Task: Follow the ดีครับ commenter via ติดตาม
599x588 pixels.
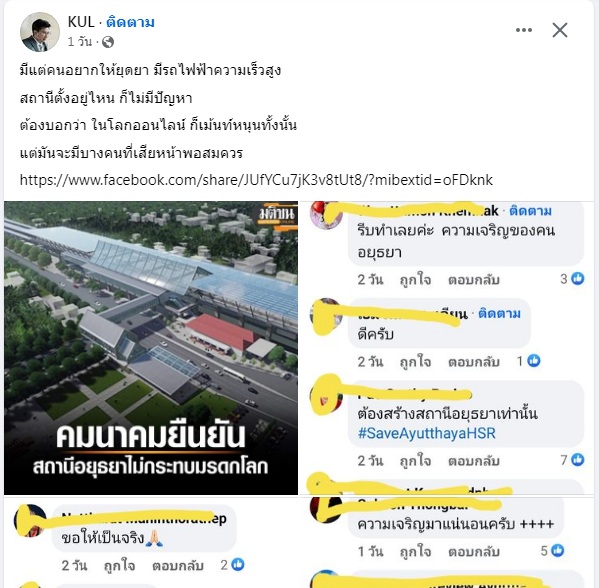Action: 499,313
